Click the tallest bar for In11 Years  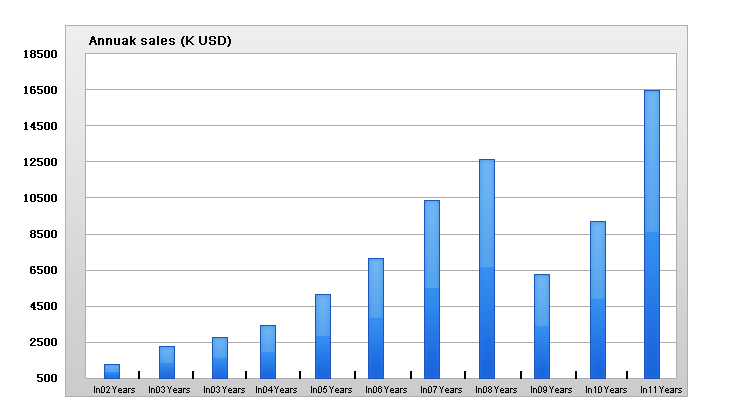pyautogui.click(x=651, y=233)
